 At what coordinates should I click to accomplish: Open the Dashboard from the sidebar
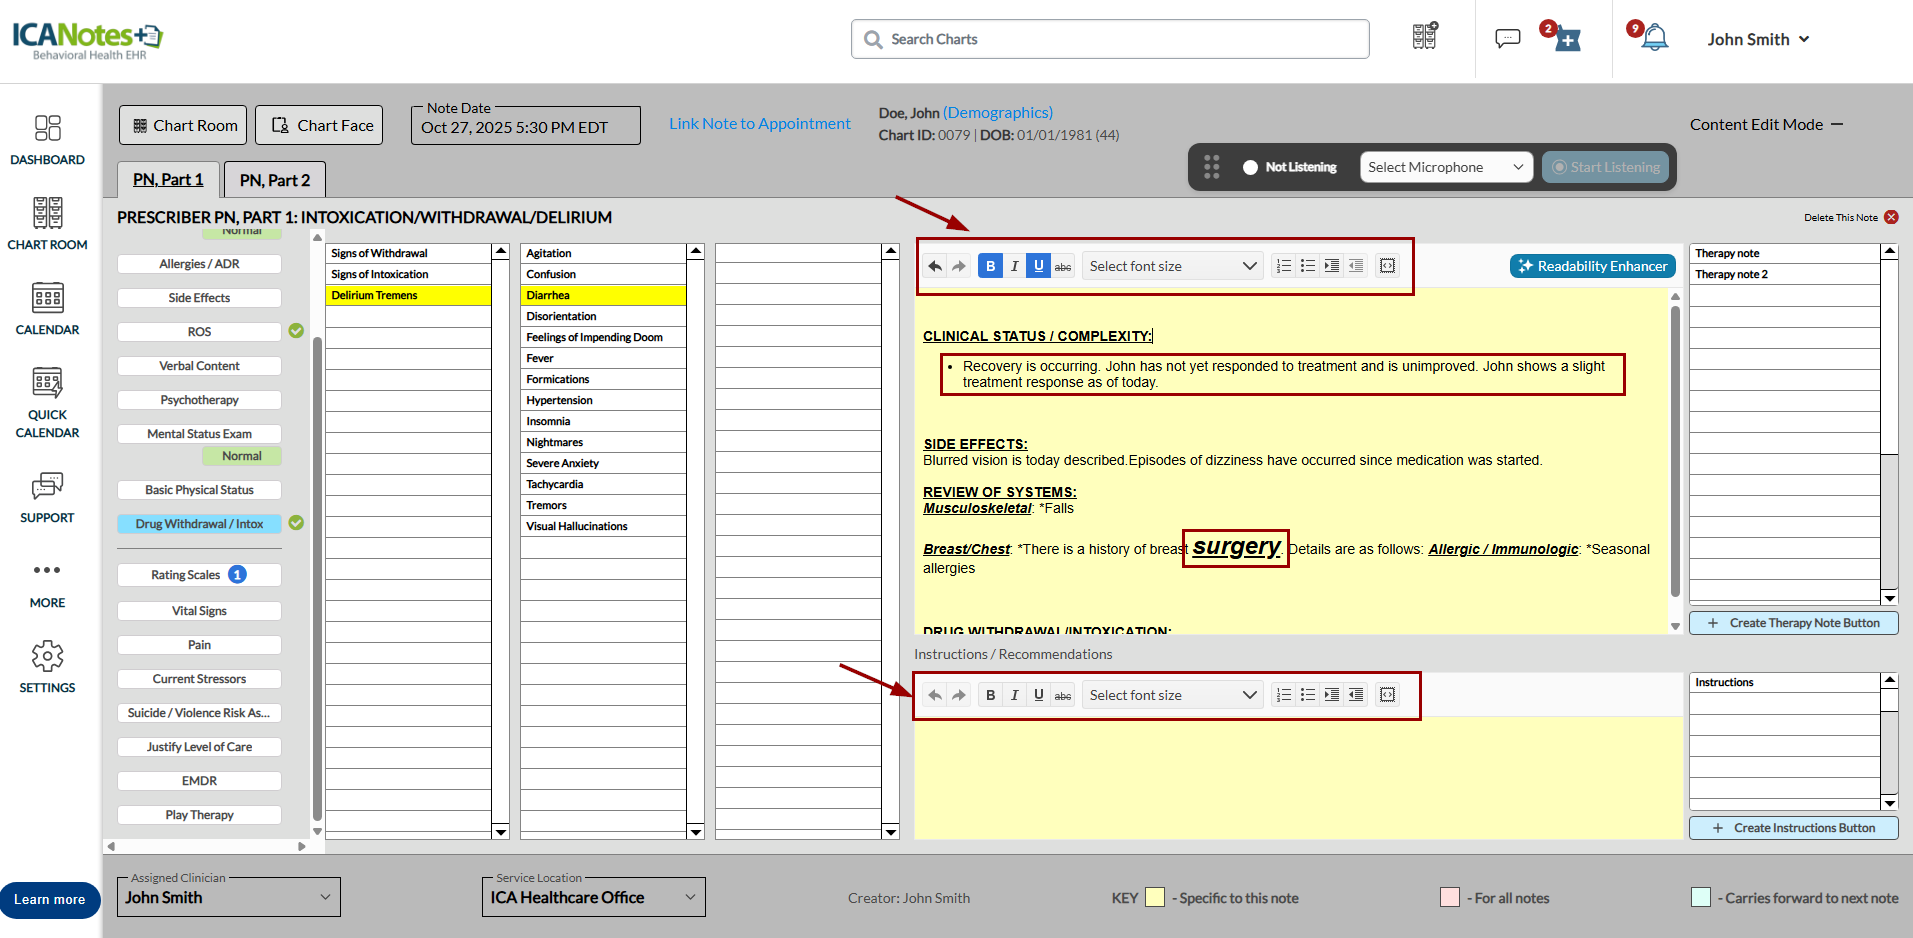(x=47, y=139)
